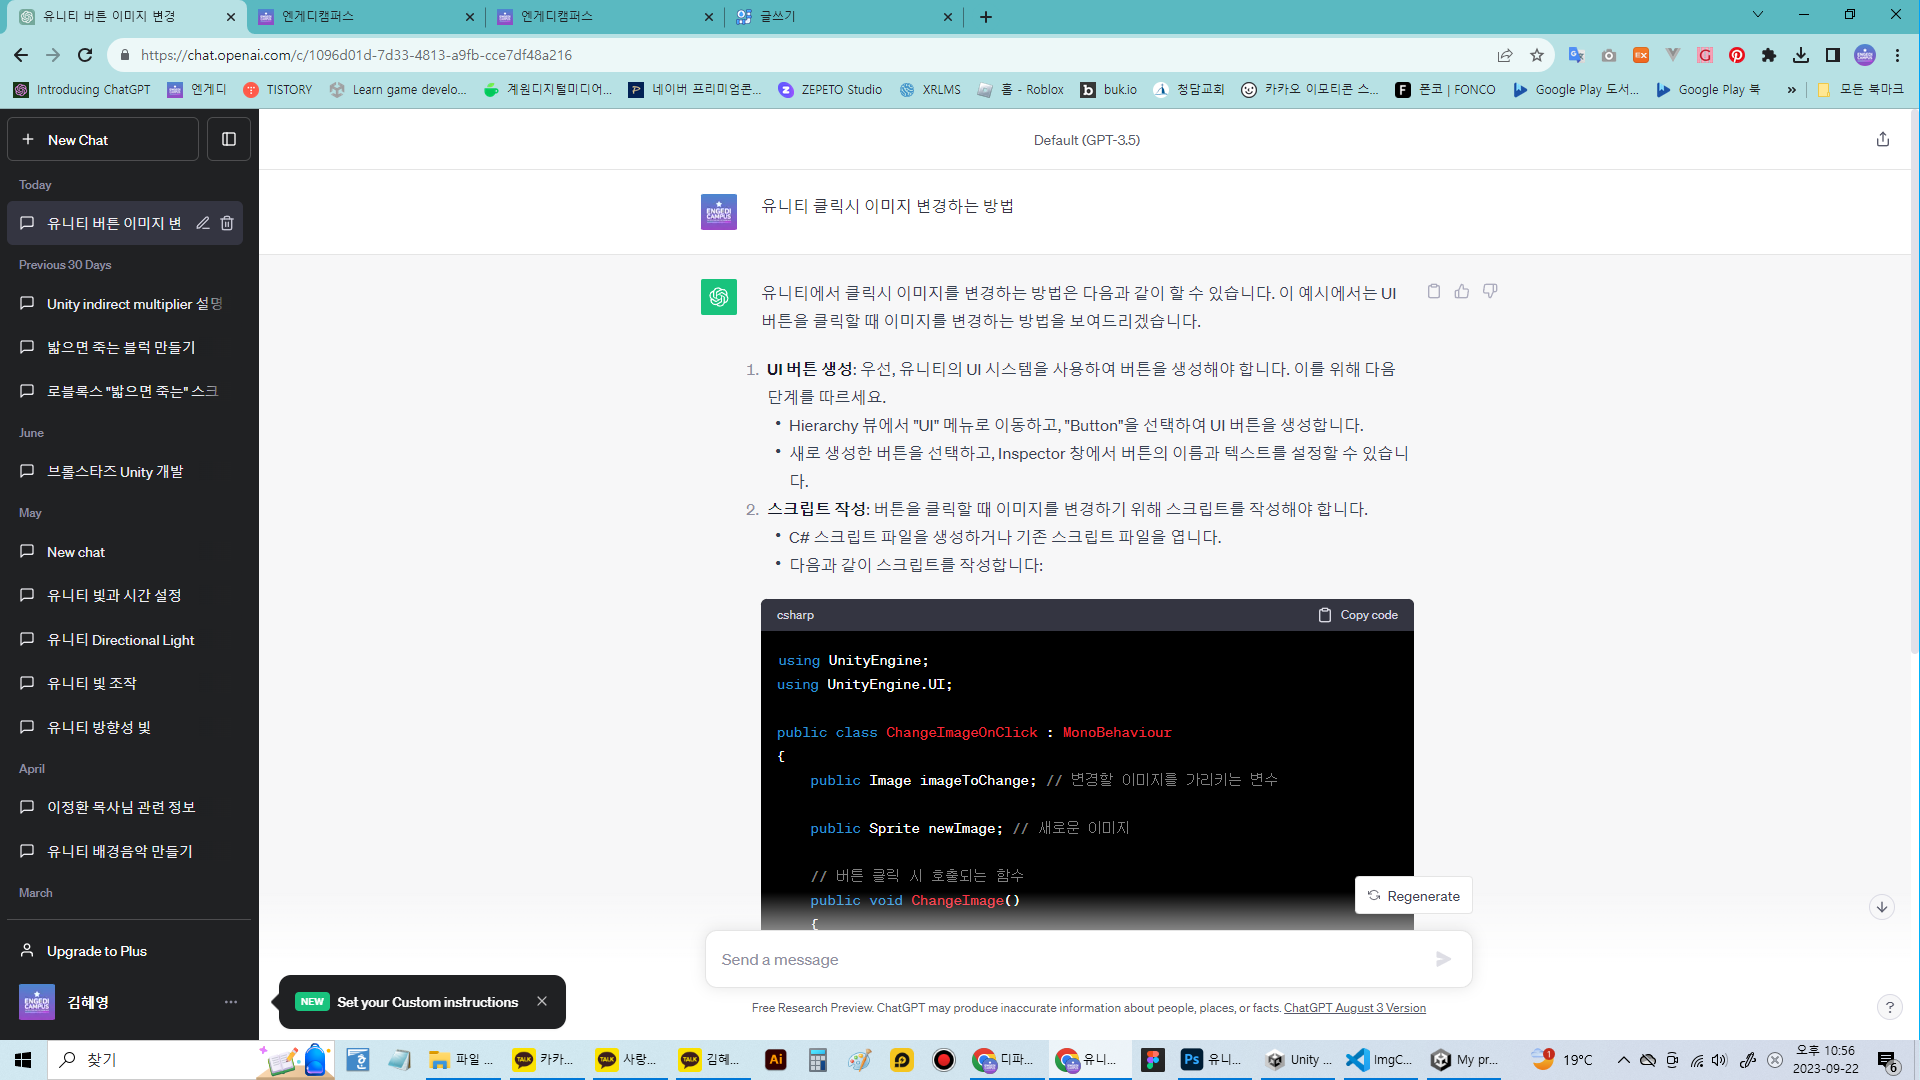Open Figma from the taskbar
Viewport: 1920px width, 1080px height.
1152,1060
